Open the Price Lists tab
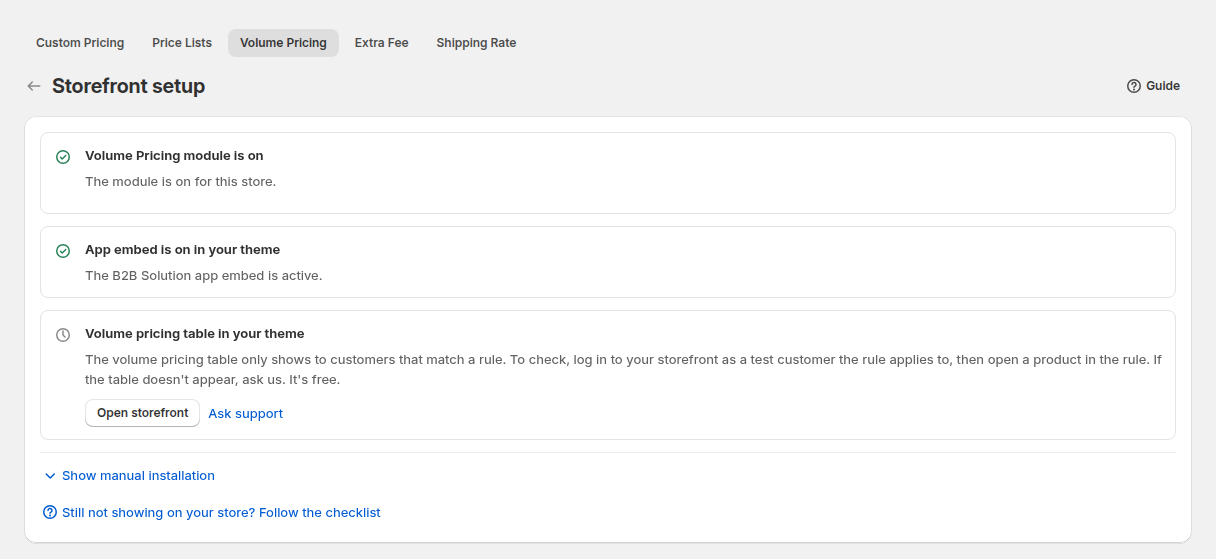The image size is (1216, 559). 182,43
